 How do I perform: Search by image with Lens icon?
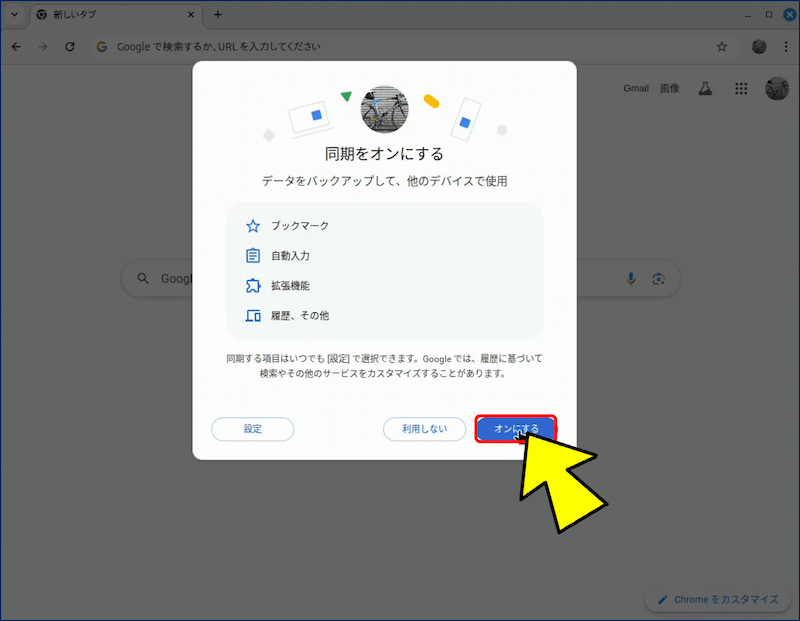[x=658, y=279]
